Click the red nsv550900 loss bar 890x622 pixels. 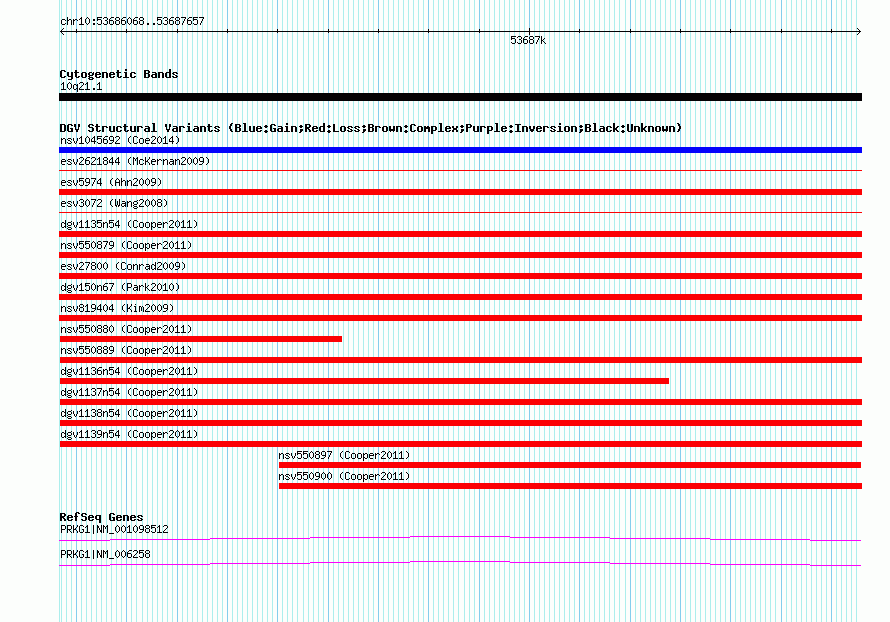point(570,486)
